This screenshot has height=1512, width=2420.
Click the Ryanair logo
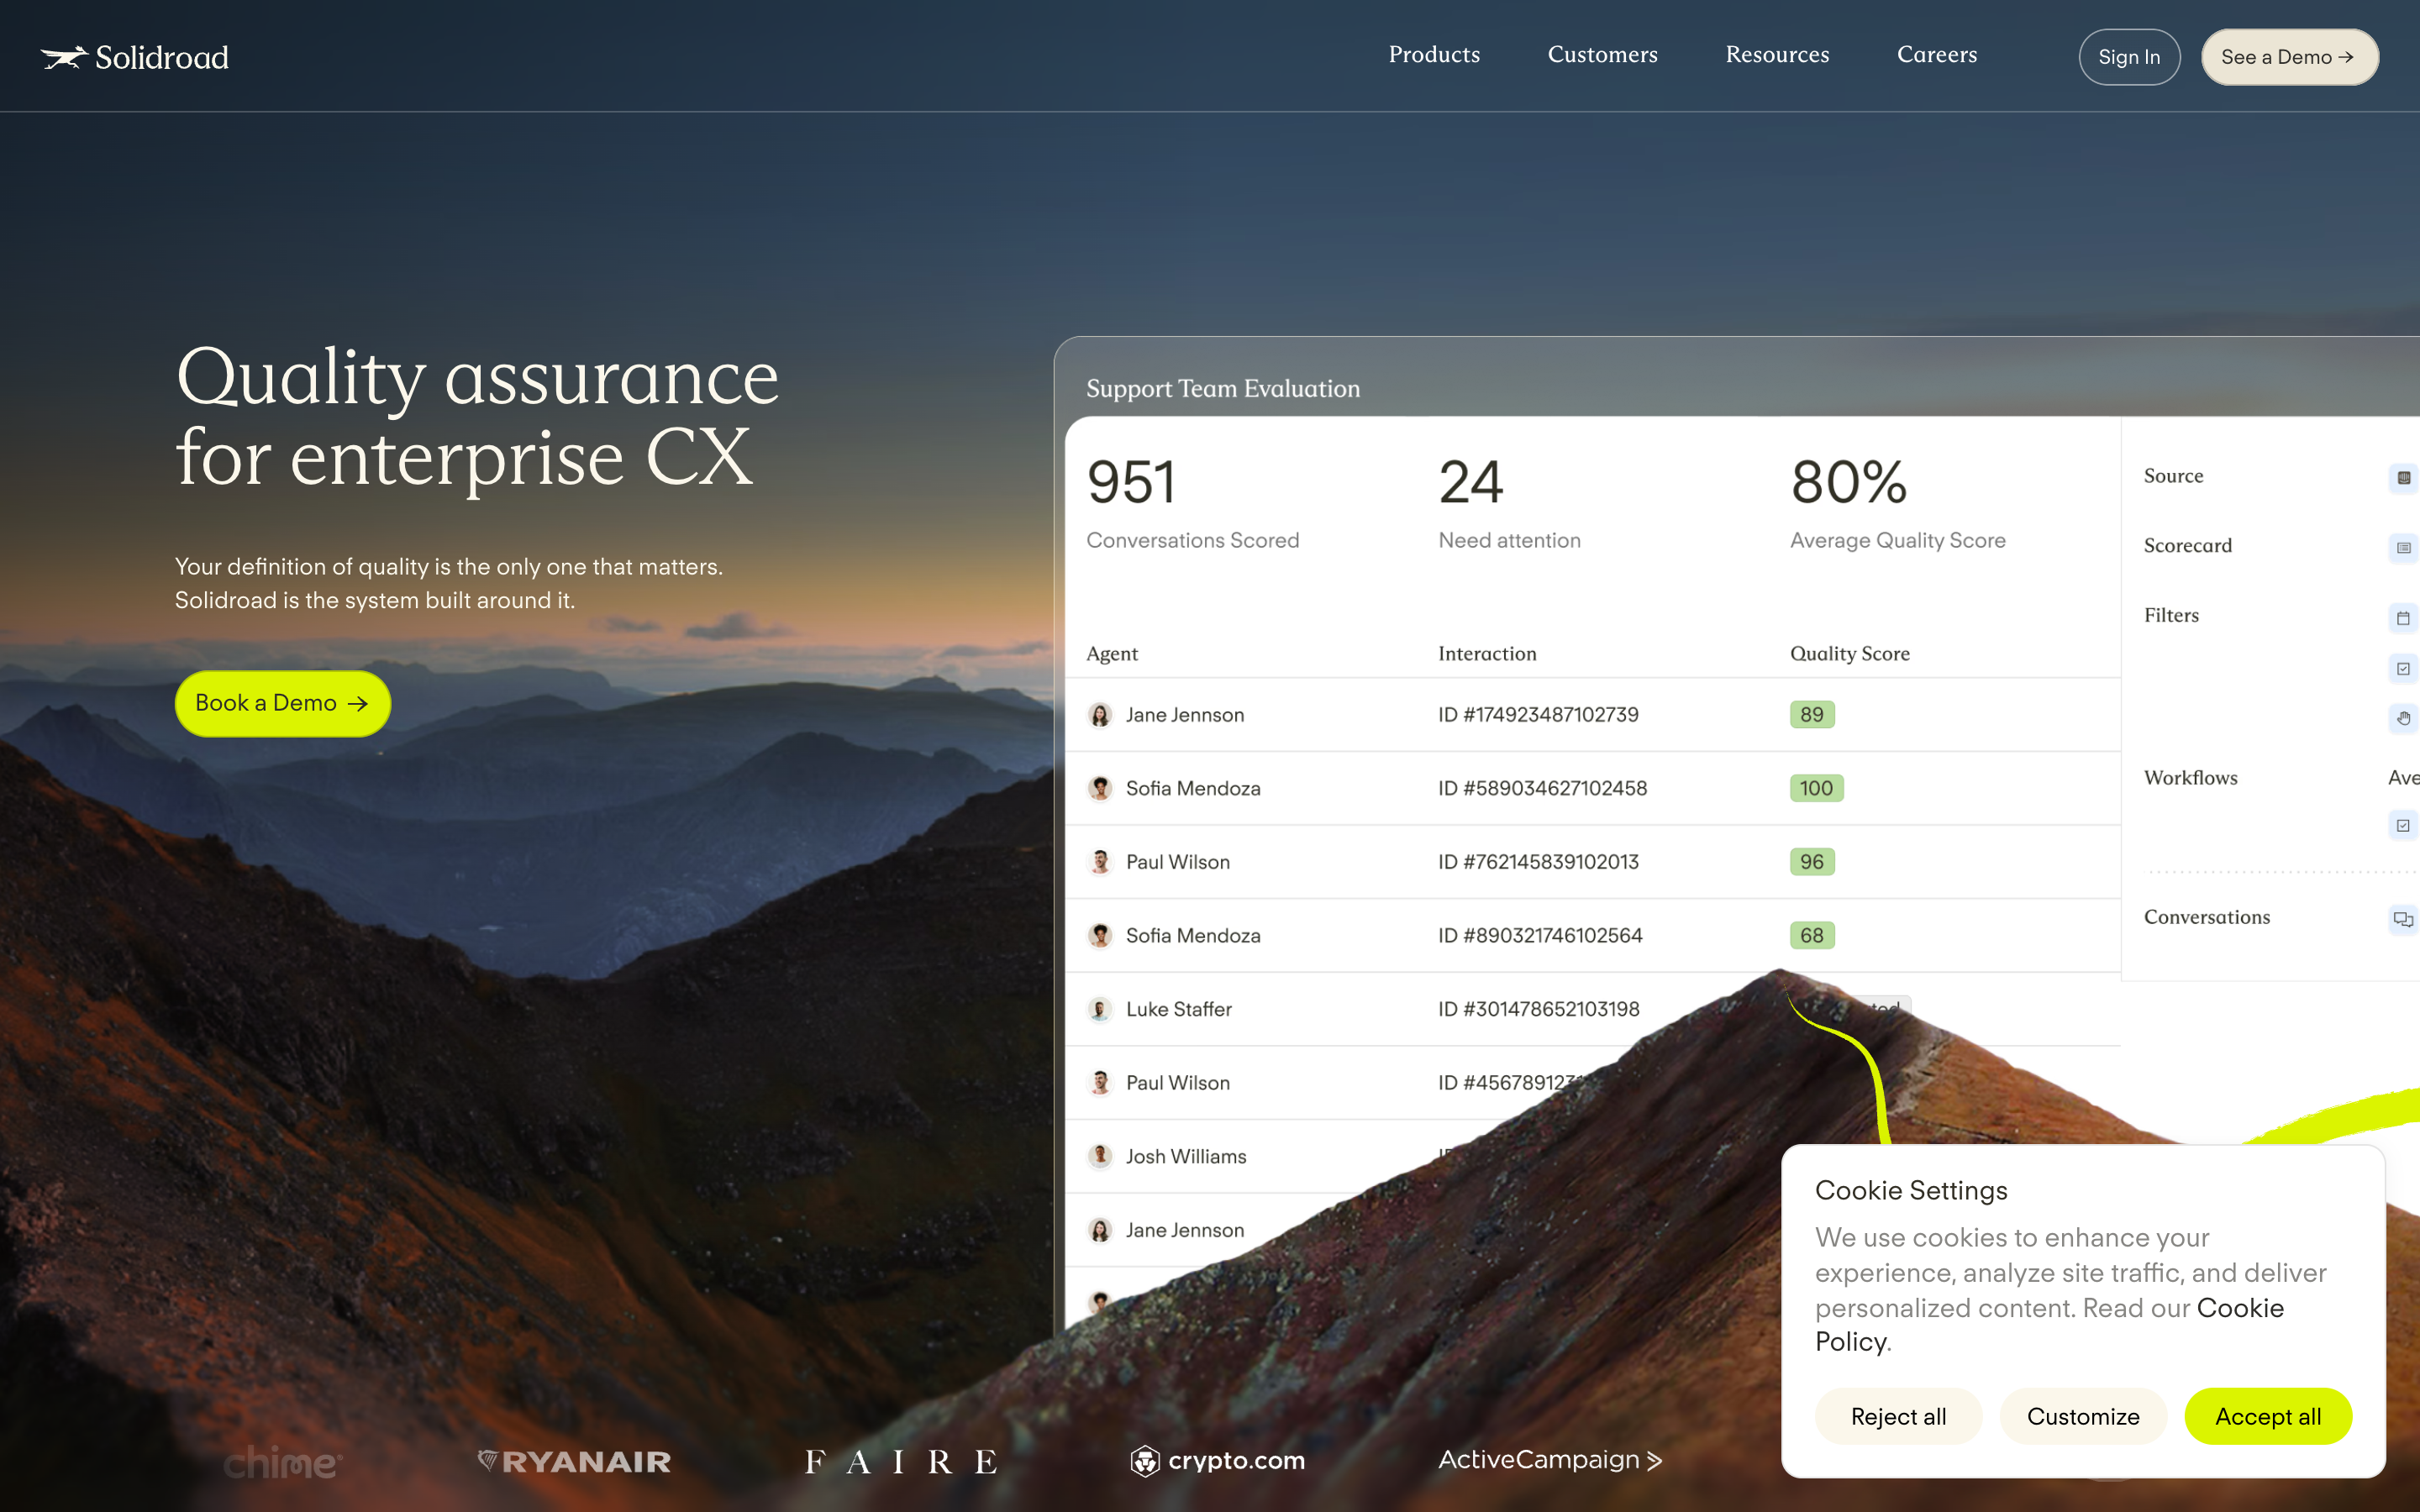[x=574, y=1462]
